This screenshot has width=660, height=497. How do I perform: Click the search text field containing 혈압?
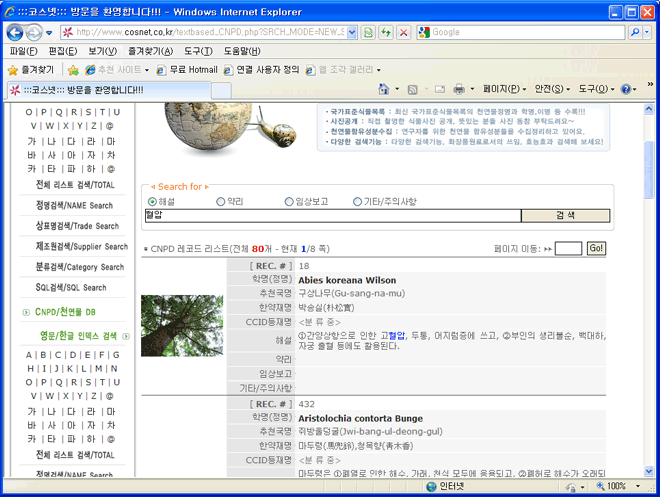[x=333, y=215]
